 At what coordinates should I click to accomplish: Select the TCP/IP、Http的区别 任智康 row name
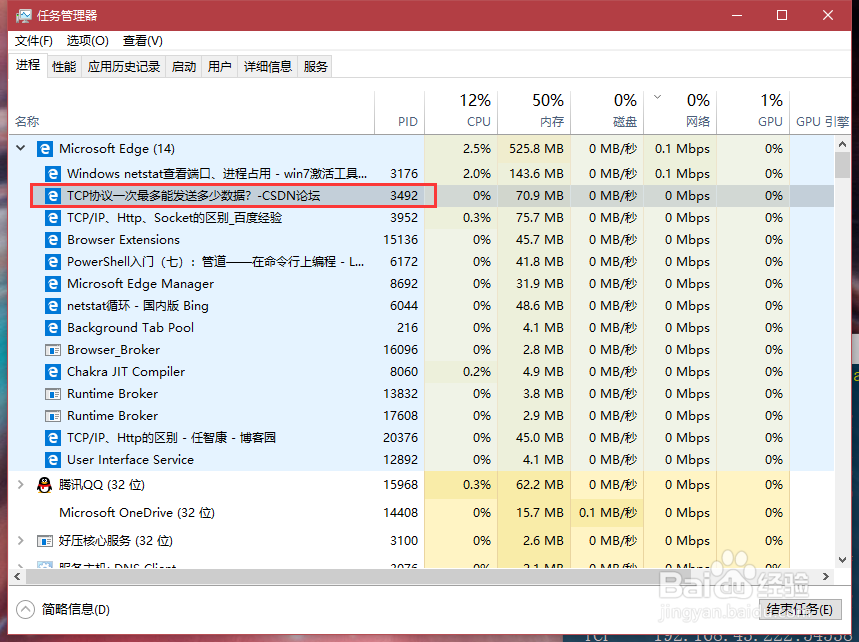click(x=171, y=438)
